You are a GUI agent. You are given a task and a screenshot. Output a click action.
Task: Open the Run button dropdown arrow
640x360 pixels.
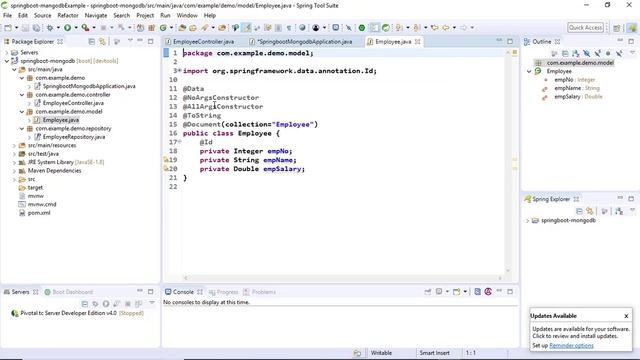point(76,28)
